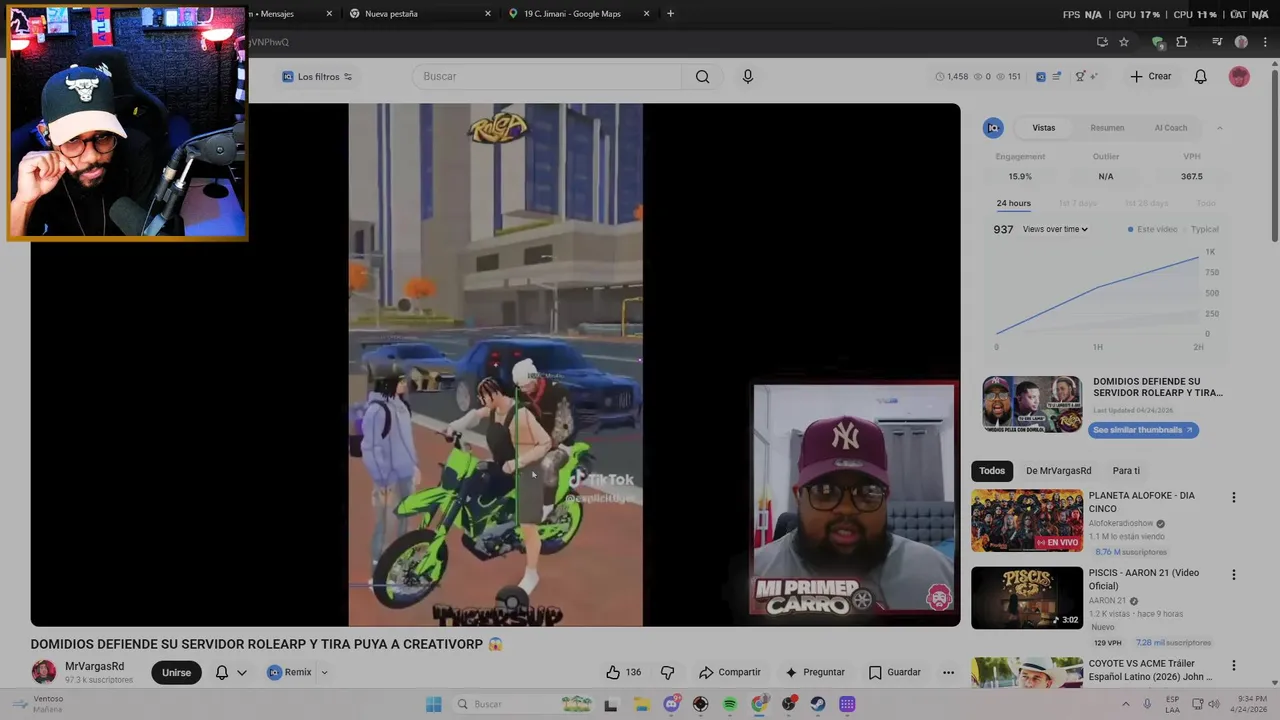Click install app icon in address bar
Screen dimensions: 1280x720
coord(1102,42)
